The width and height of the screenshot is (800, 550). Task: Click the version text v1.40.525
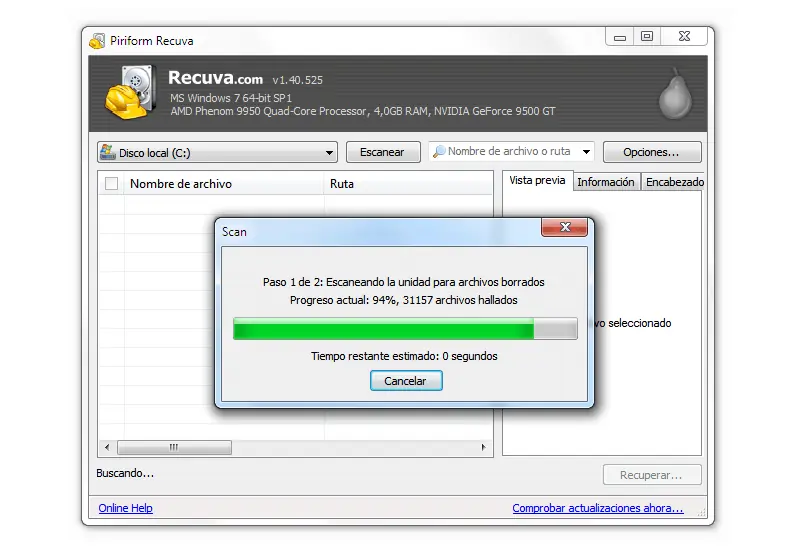(x=297, y=80)
